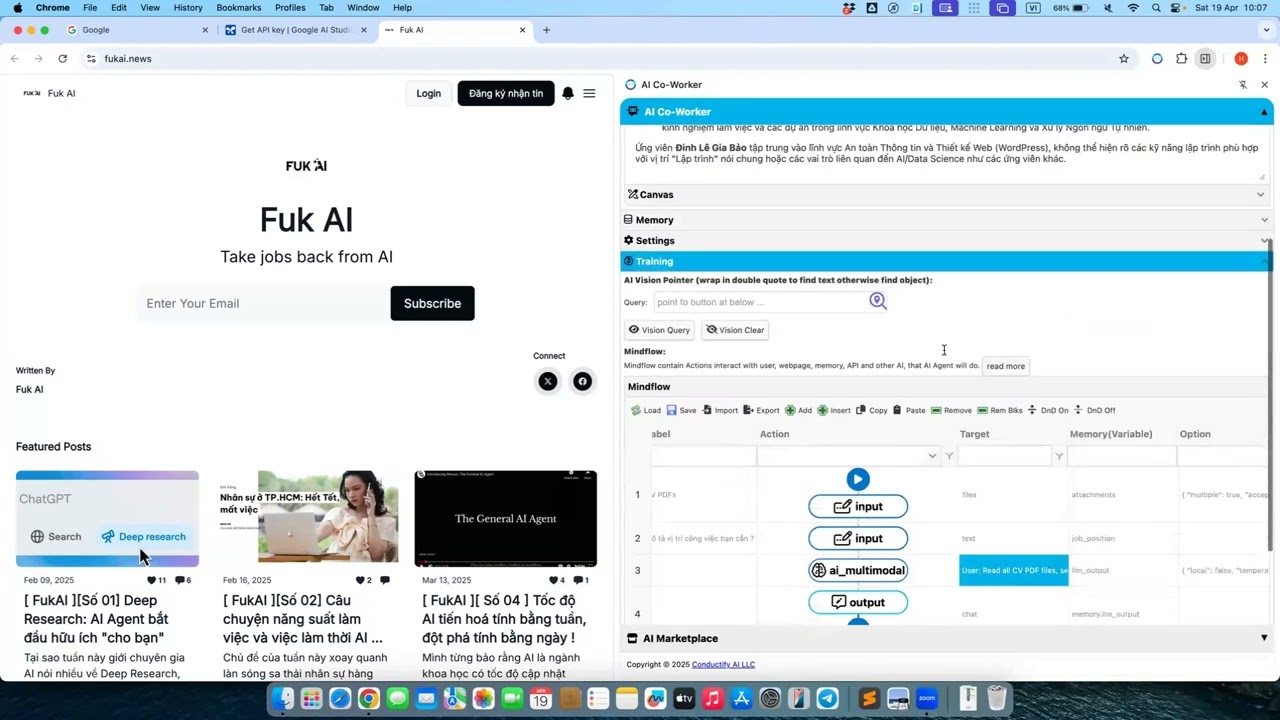Reload the fukai.news page
Image resolution: width=1280 pixels, height=720 pixels.
pyautogui.click(x=62, y=59)
